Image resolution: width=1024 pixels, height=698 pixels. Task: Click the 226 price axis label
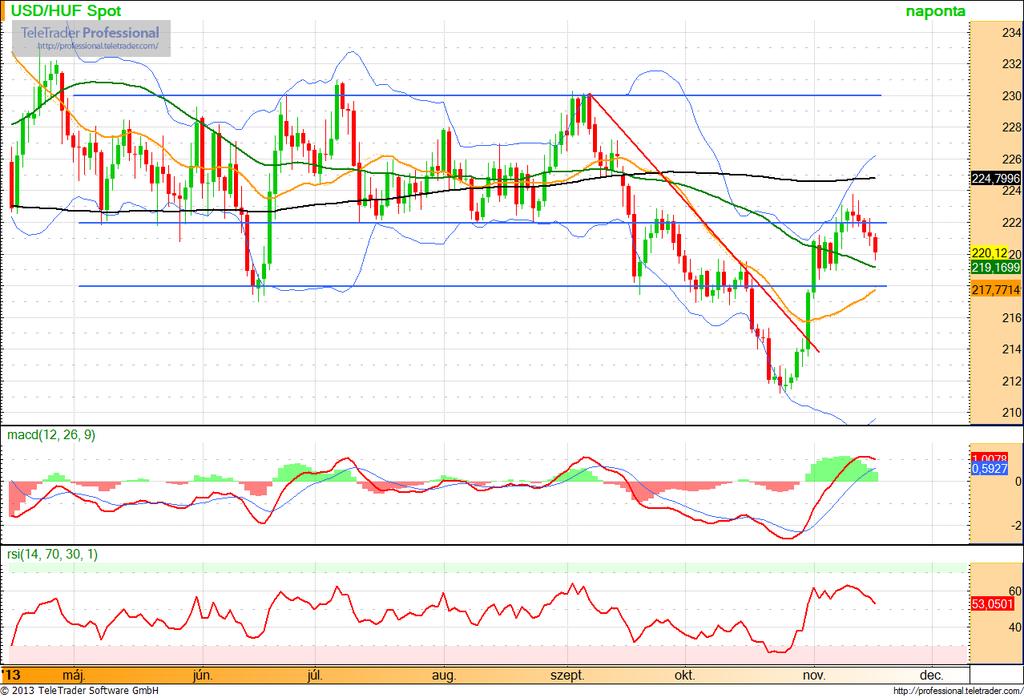tap(1012, 159)
